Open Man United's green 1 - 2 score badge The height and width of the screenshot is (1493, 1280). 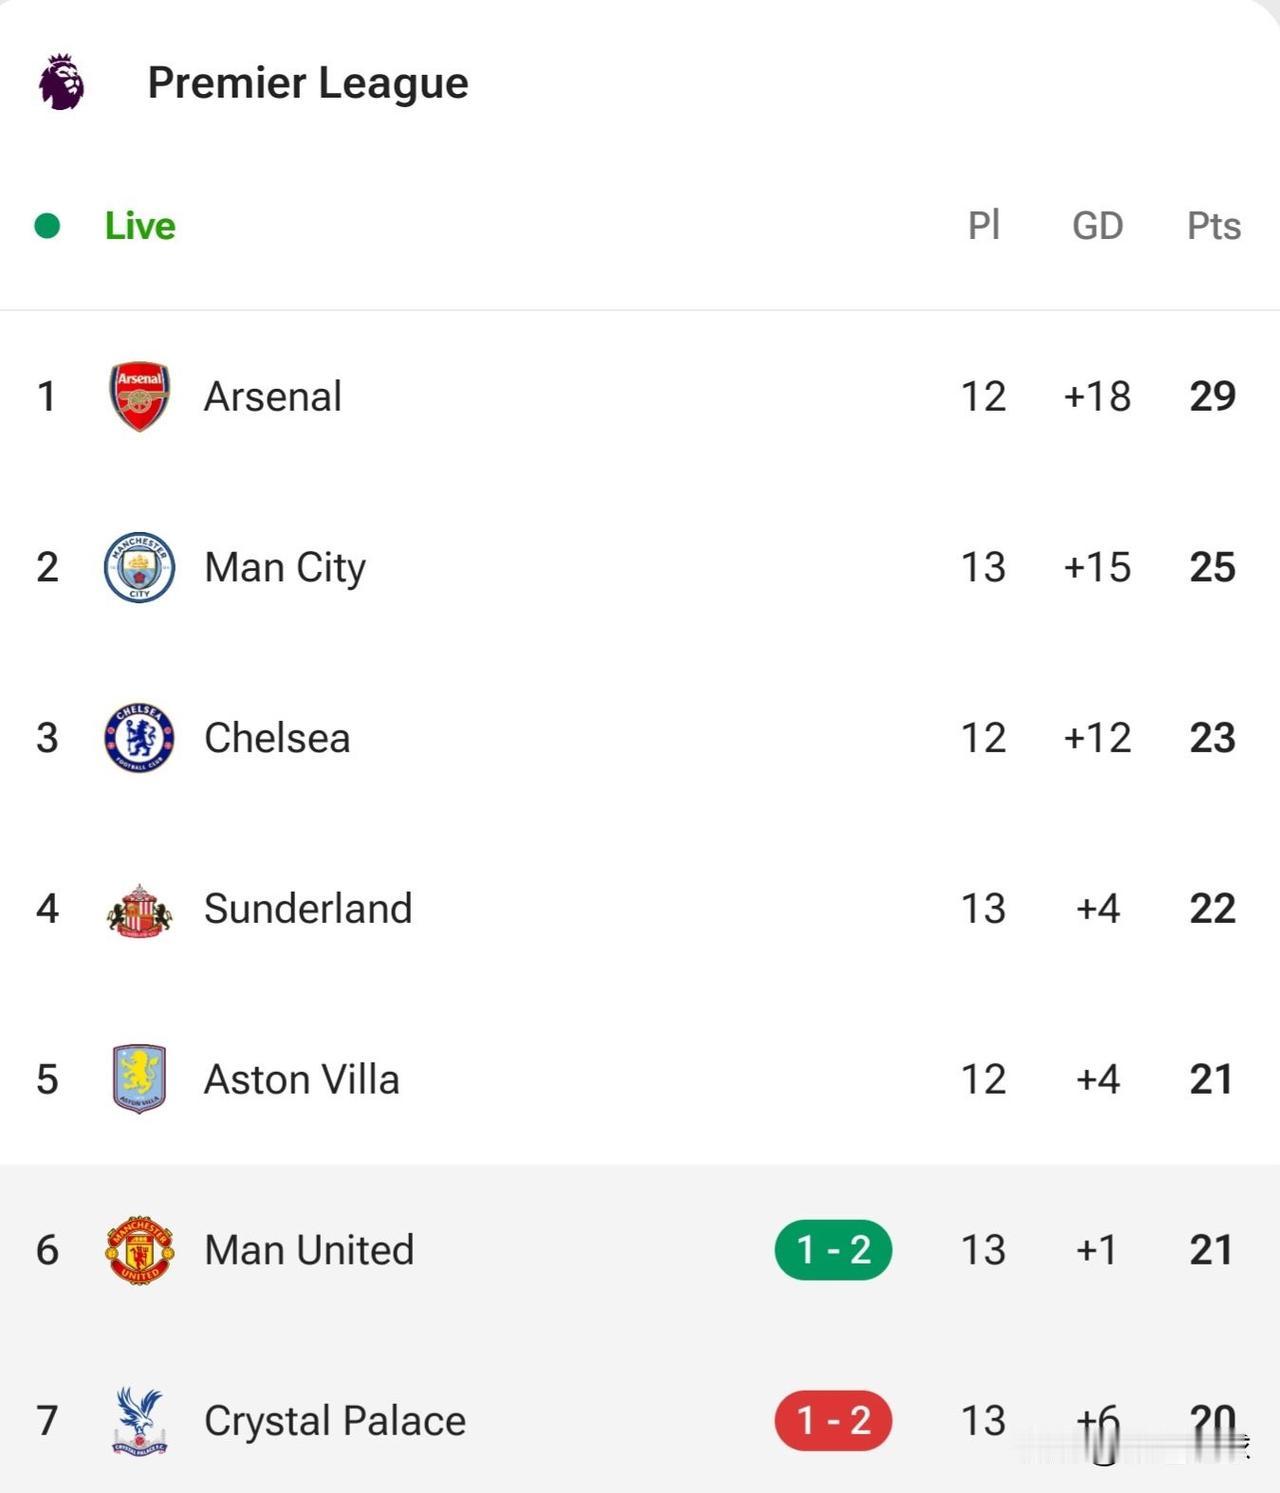click(x=833, y=1250)
